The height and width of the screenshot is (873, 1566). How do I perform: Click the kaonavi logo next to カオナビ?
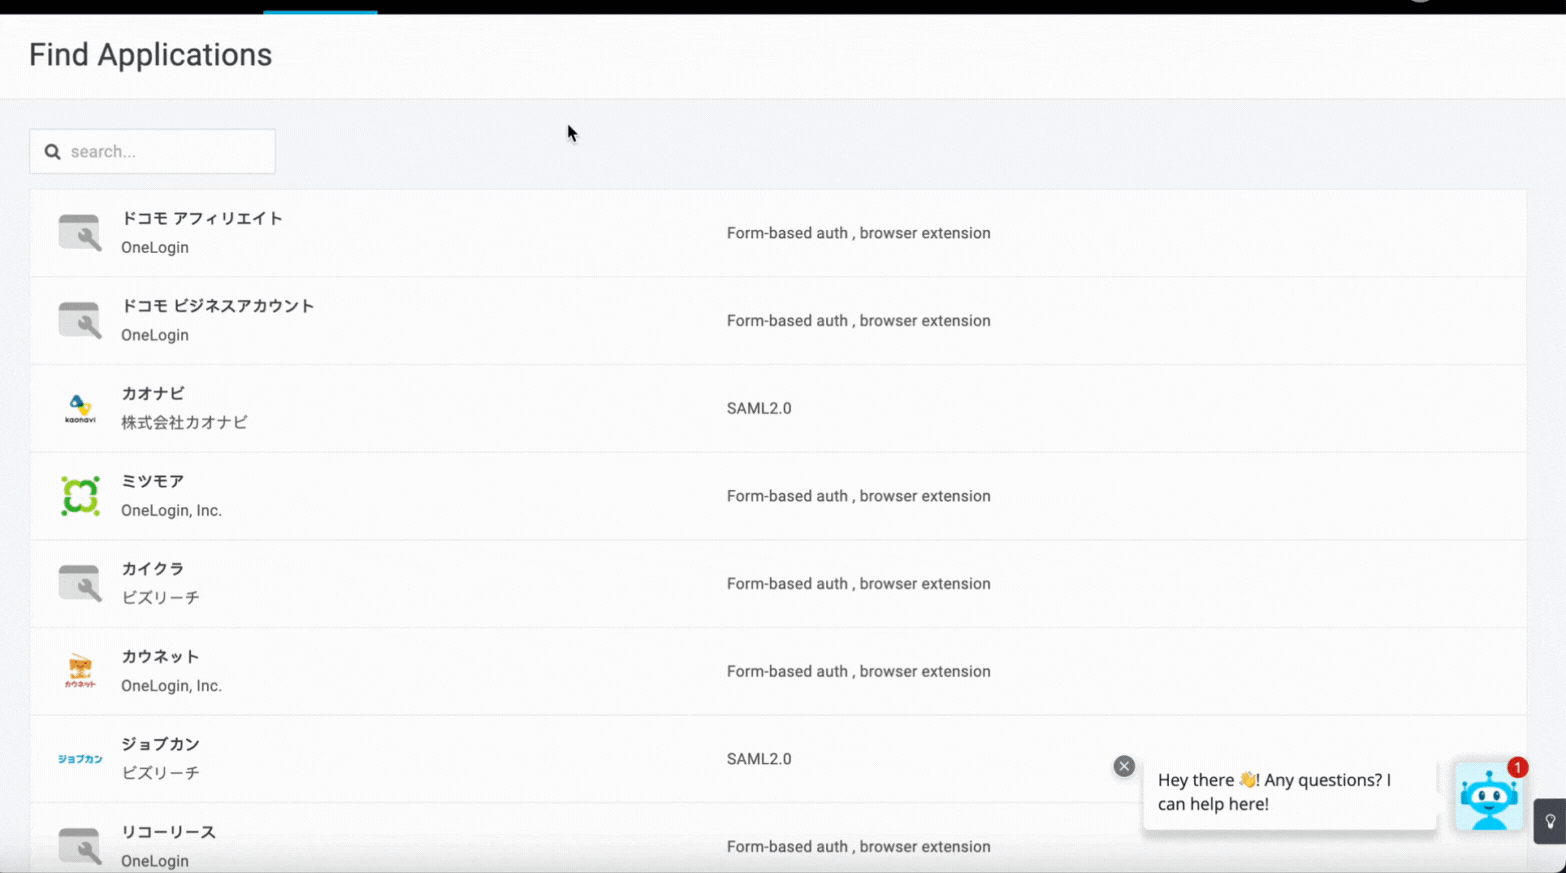click(80, 407)
